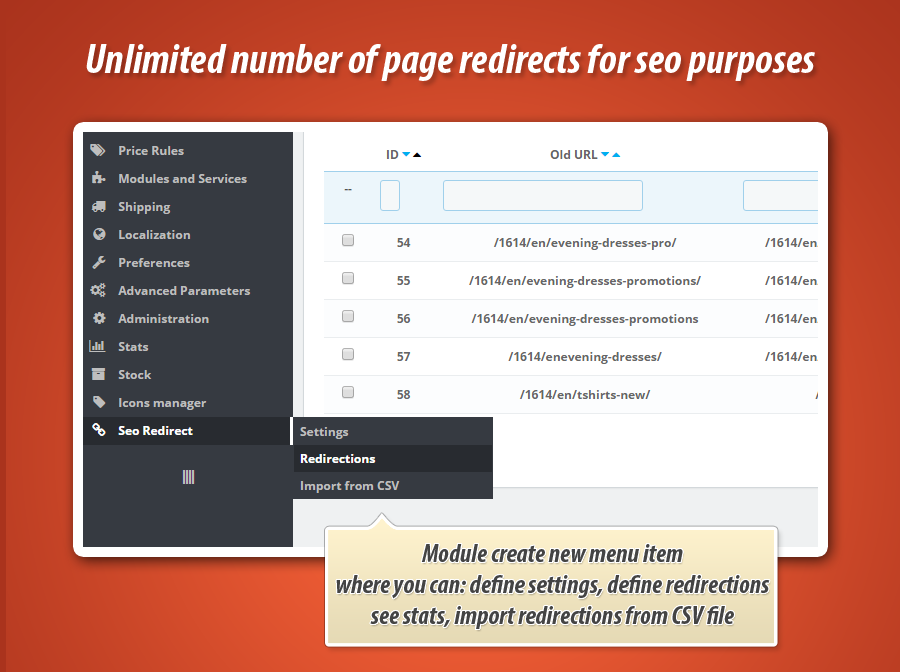
Task: Click the Price Rules tag icon
Action: pos(98,151)
